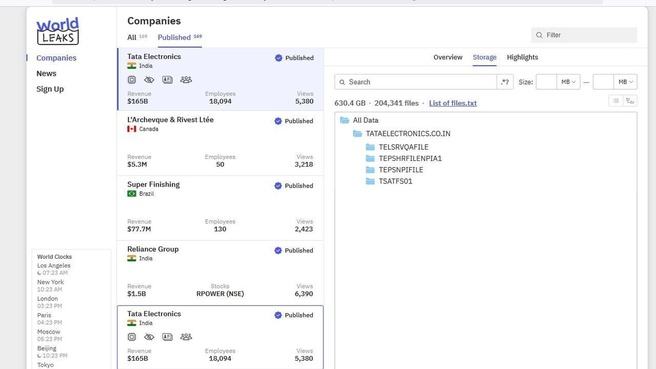Image resolution: width=656 pixels, height=369 pixels.
Task: Switch to the Published companies tab
Action: 179,38
